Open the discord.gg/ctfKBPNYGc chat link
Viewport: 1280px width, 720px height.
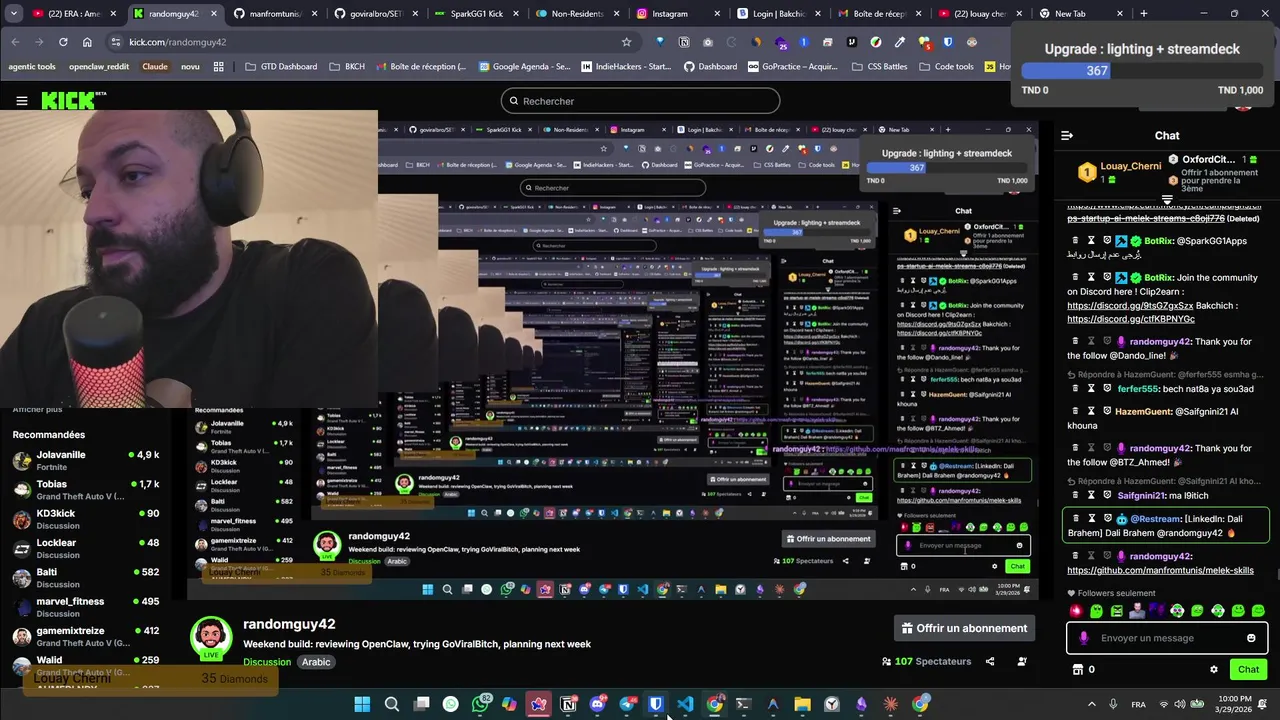coord(1131,319)
